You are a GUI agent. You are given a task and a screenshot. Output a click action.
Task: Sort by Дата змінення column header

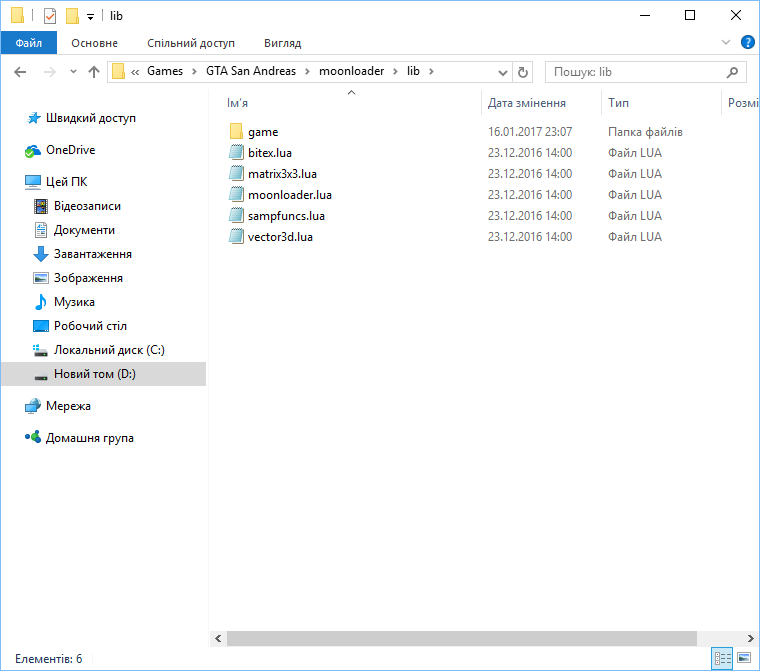pyautogui.click(x=526, y=103)
